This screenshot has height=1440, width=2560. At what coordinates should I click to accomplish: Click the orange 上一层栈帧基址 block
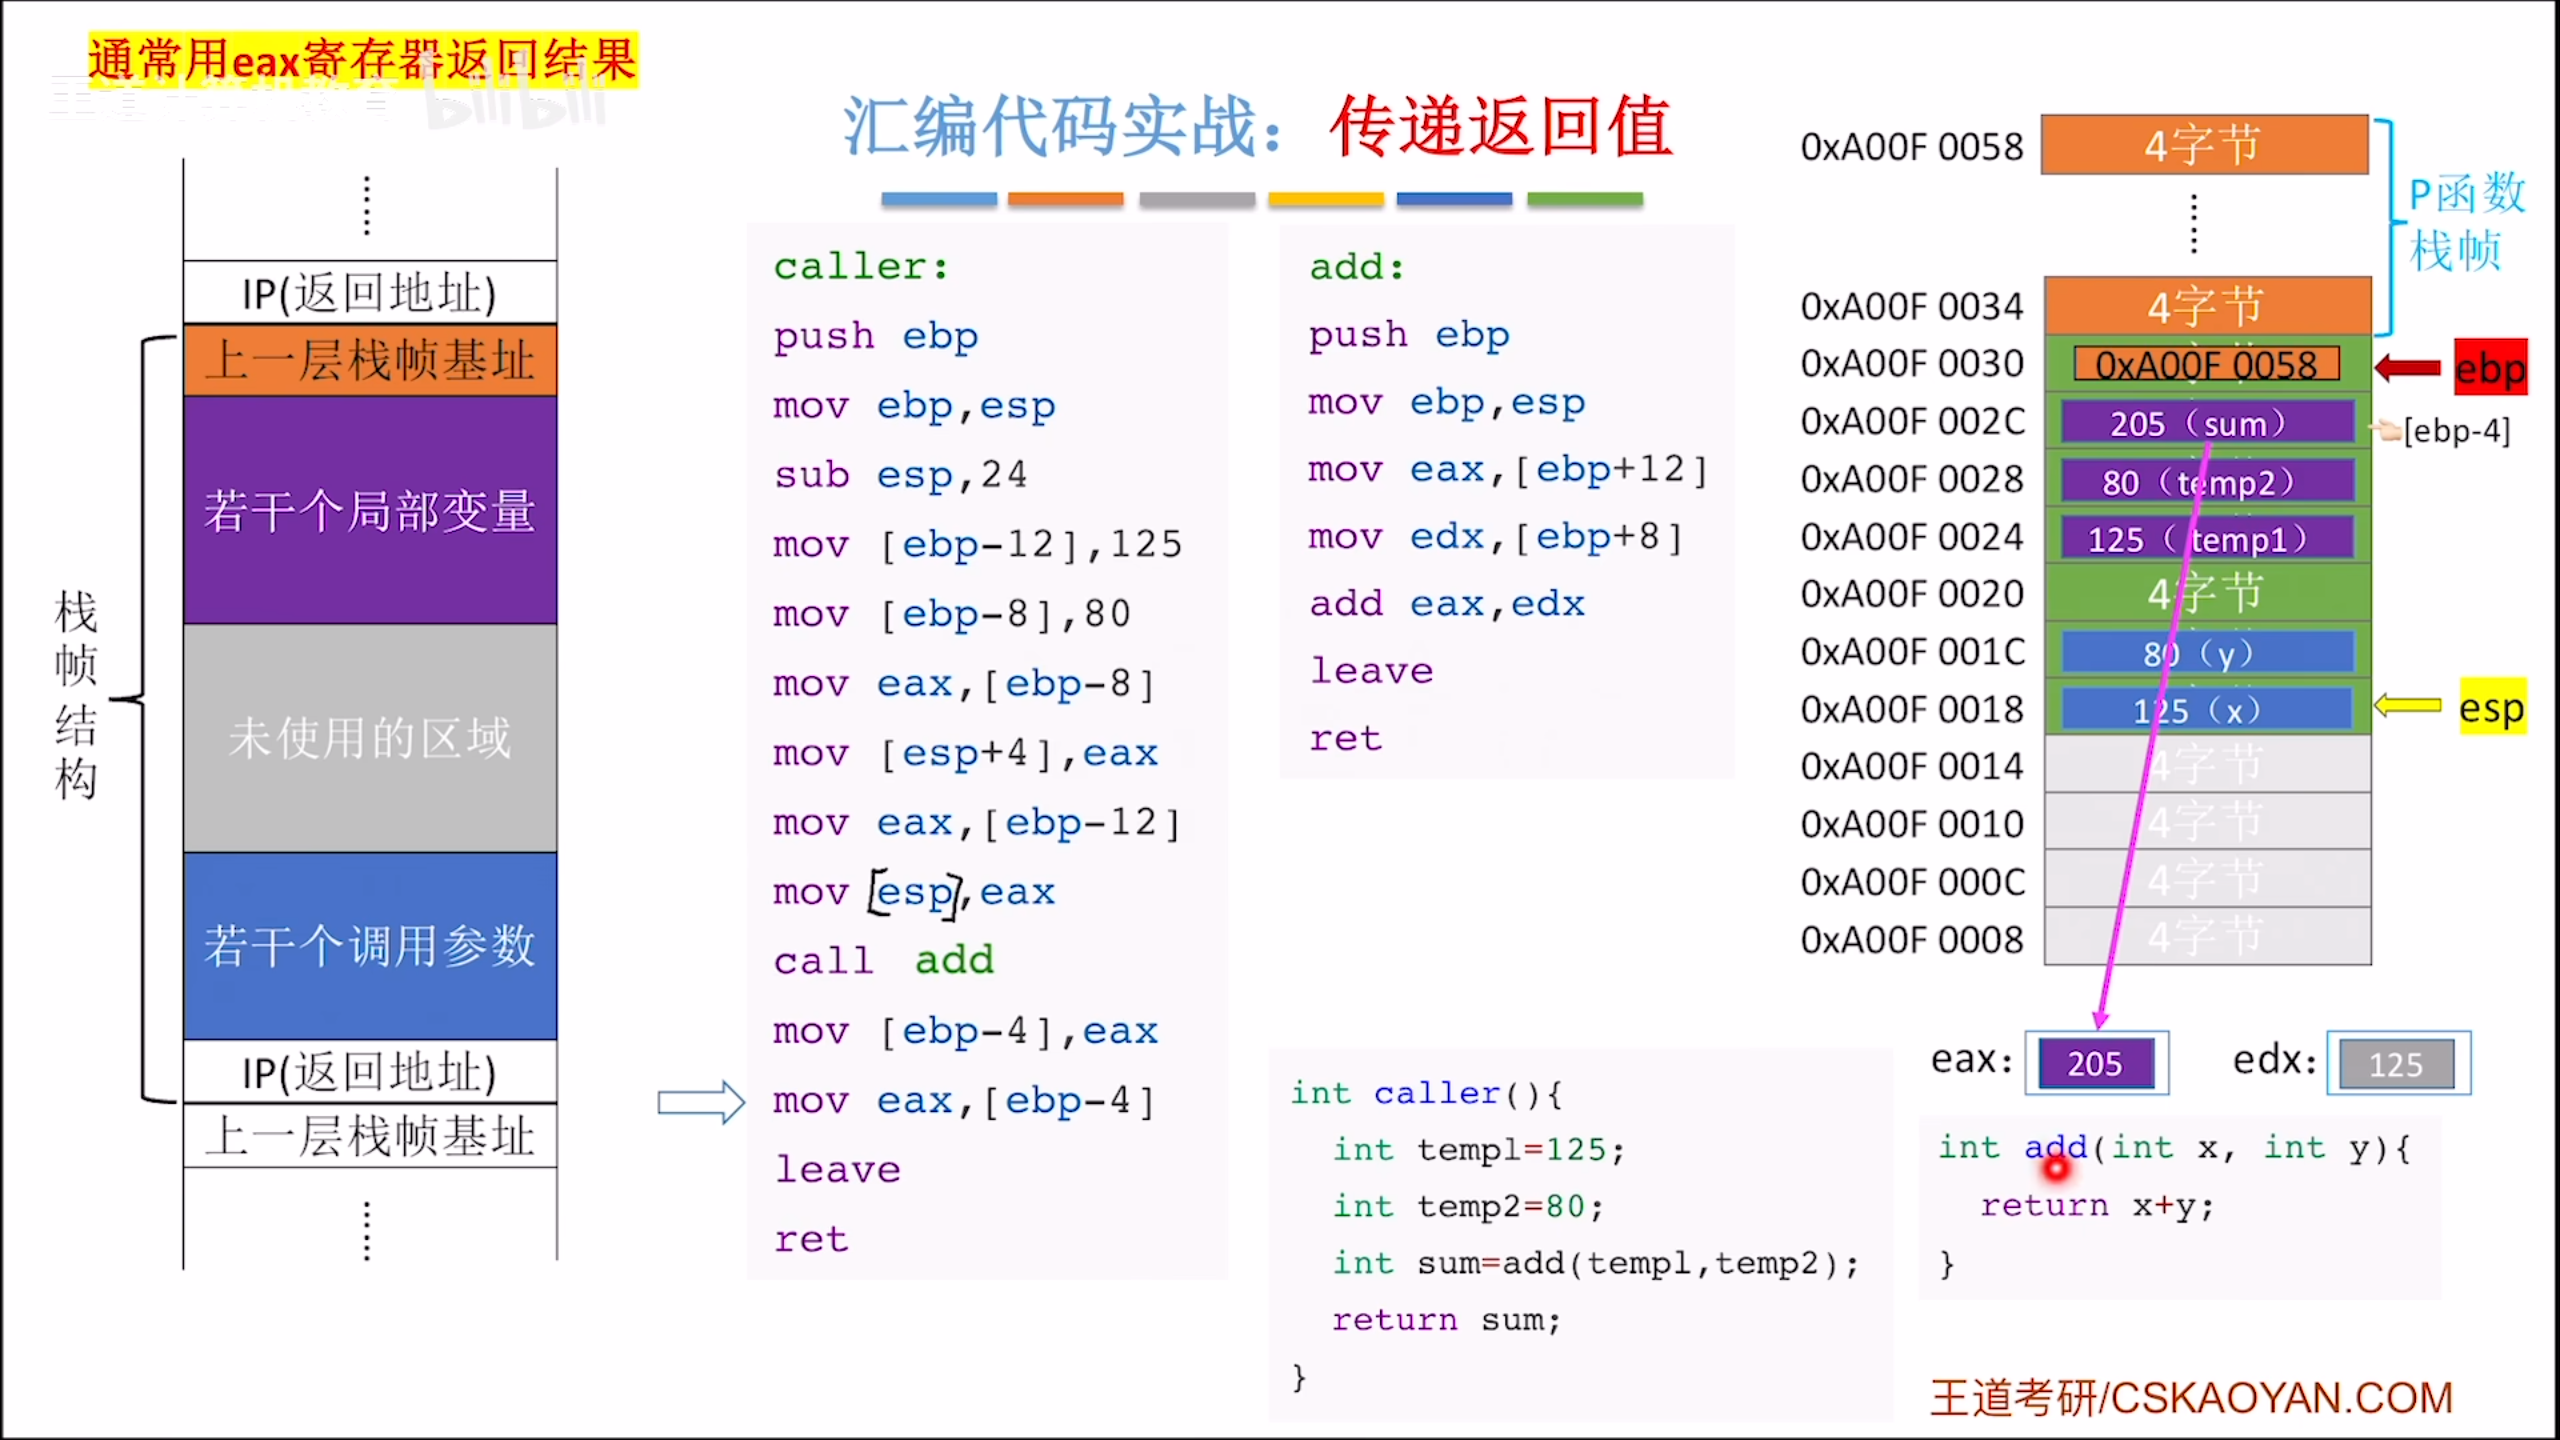tap(370, 360)
